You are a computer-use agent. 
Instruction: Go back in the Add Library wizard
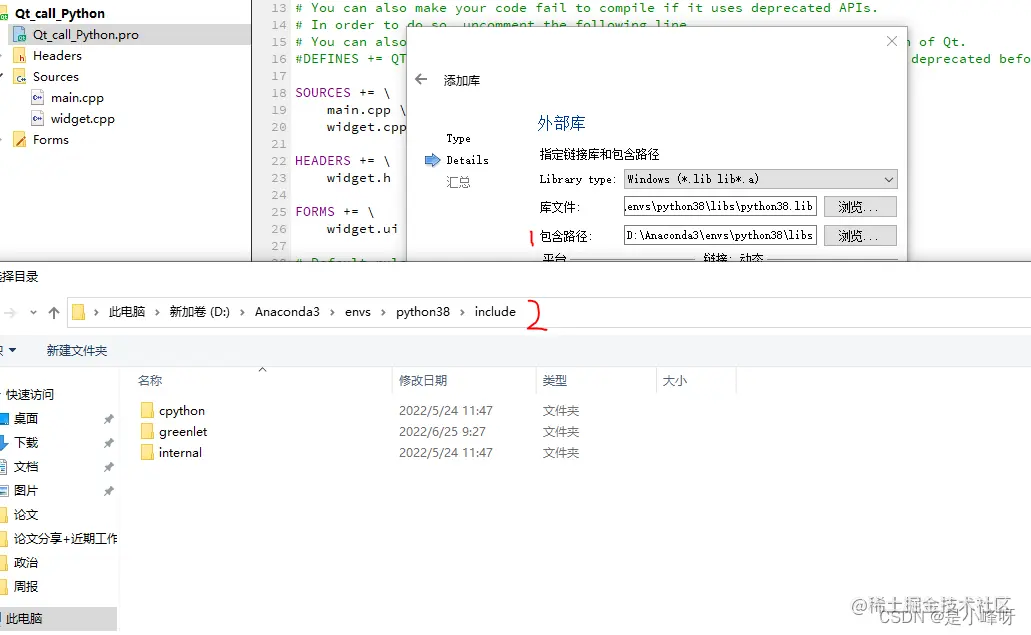421,80
